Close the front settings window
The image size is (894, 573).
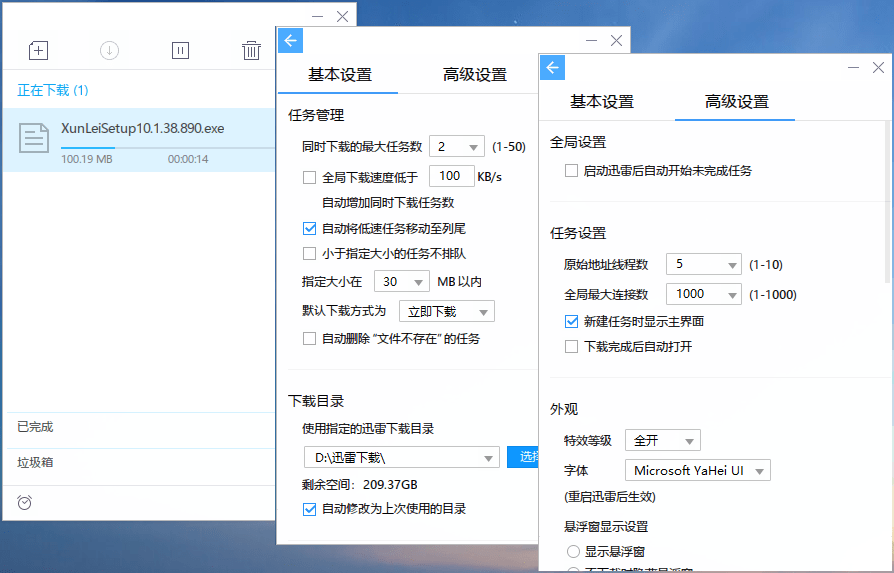879,67
